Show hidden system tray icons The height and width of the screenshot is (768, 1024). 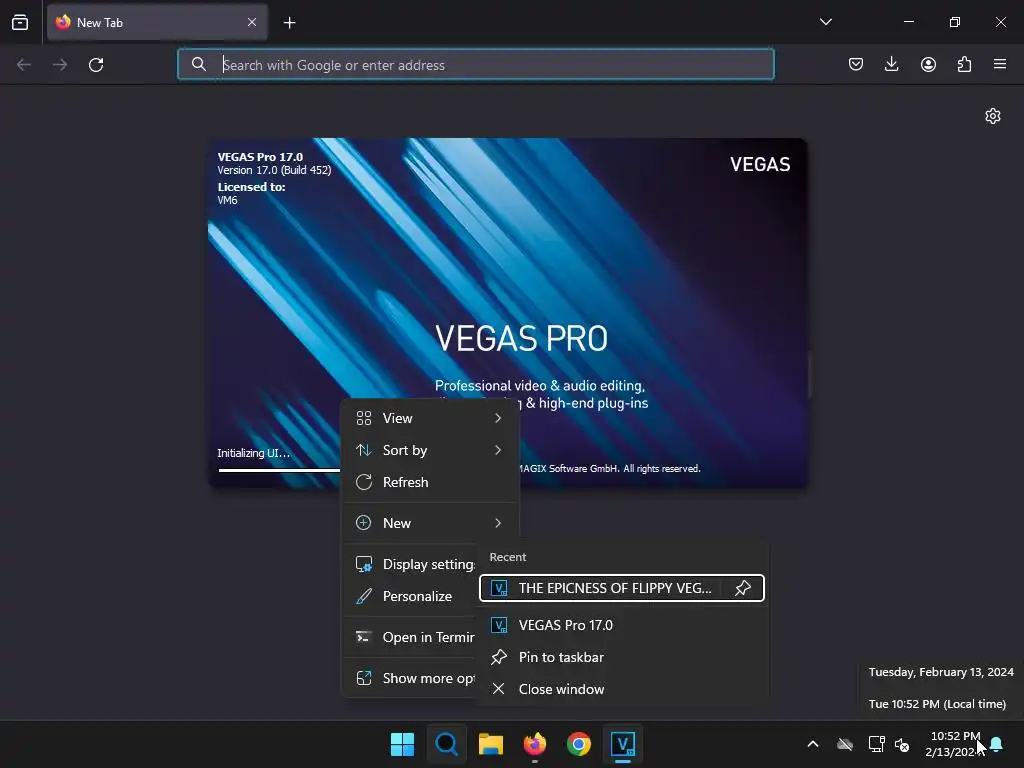(x=813, y=744)
